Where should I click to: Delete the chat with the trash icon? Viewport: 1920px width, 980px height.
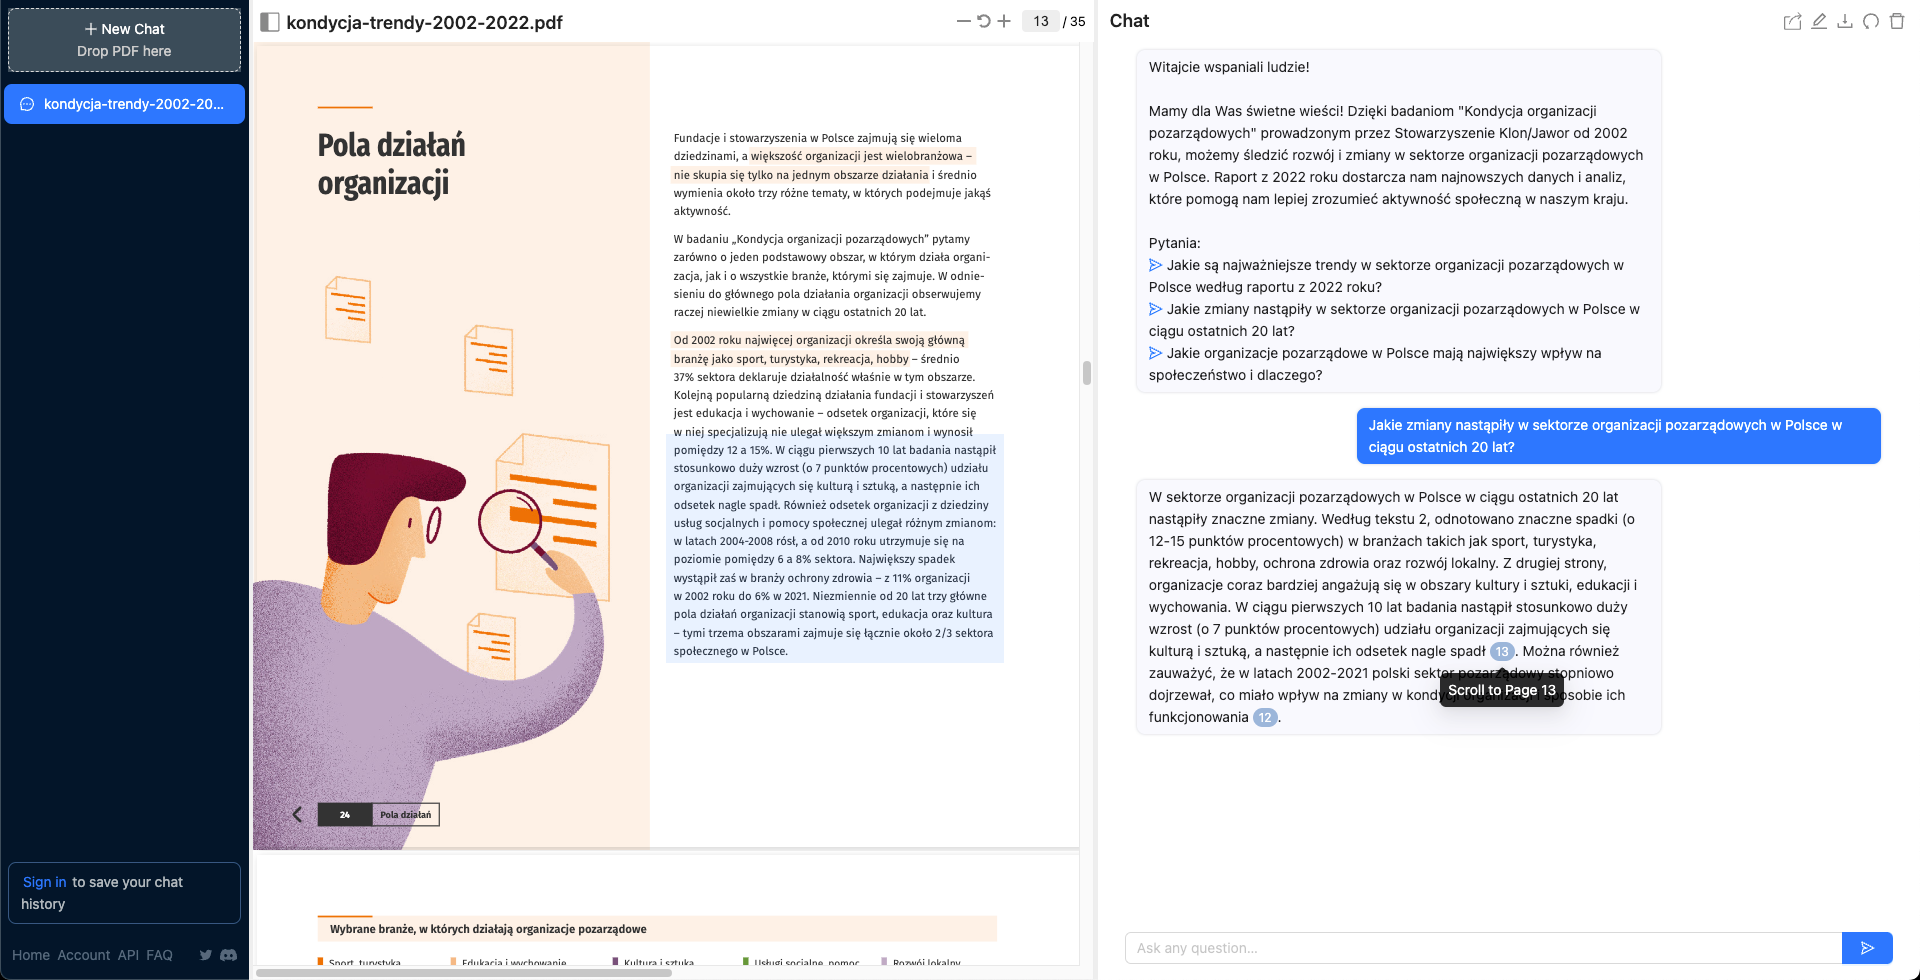1896,21
